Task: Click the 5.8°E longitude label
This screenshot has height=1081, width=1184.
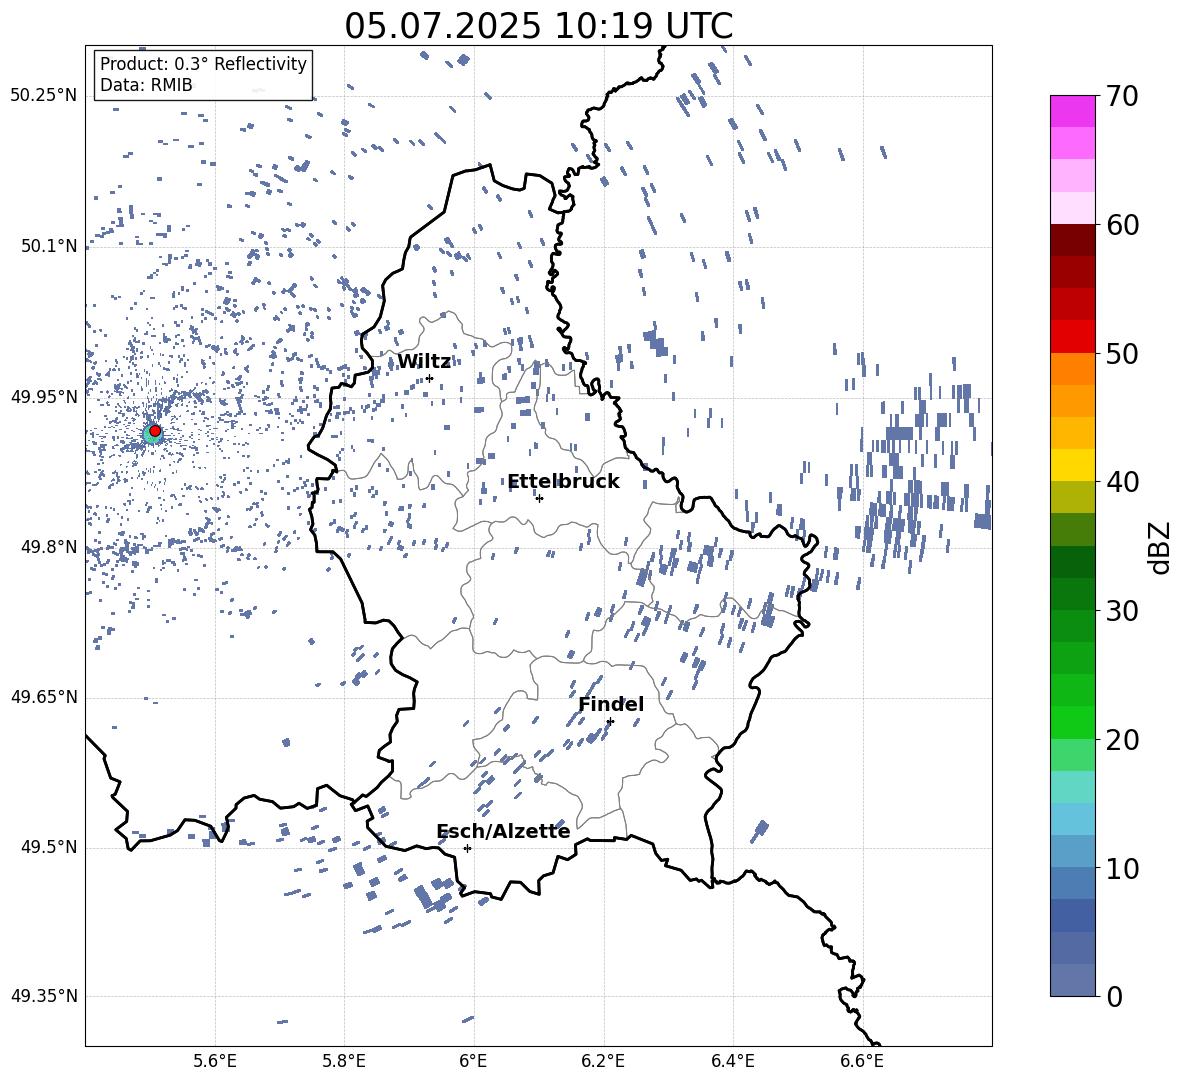Action: [x=344, y=1061]
